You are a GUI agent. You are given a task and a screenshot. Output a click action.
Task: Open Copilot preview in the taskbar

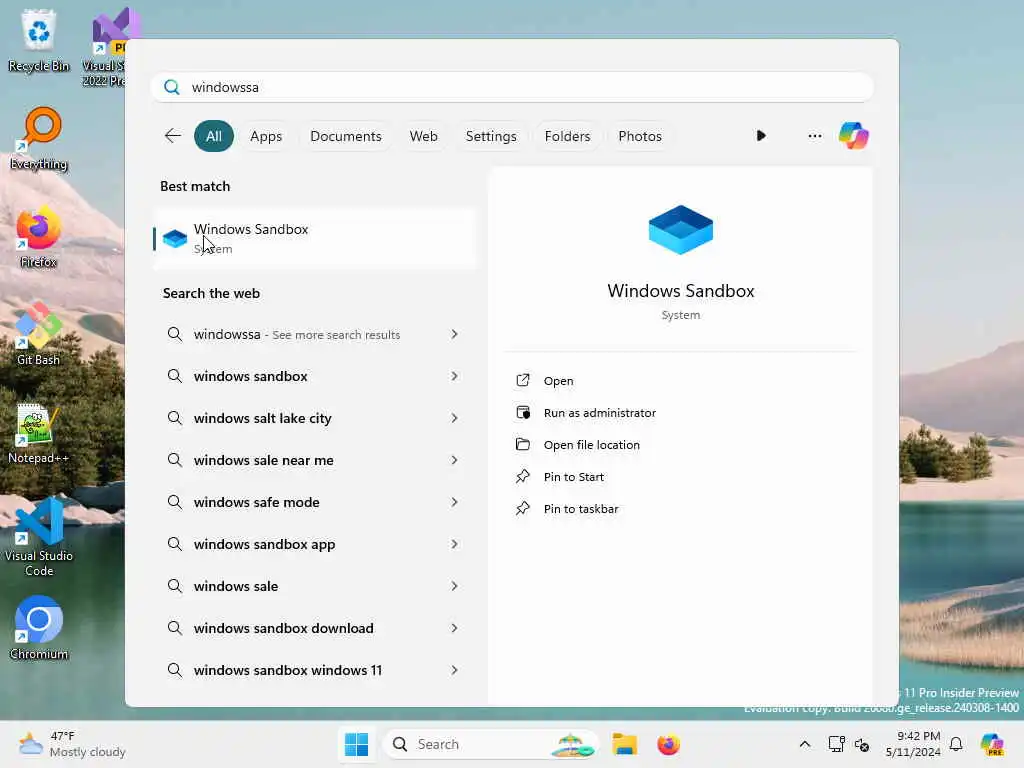[992, 744]
